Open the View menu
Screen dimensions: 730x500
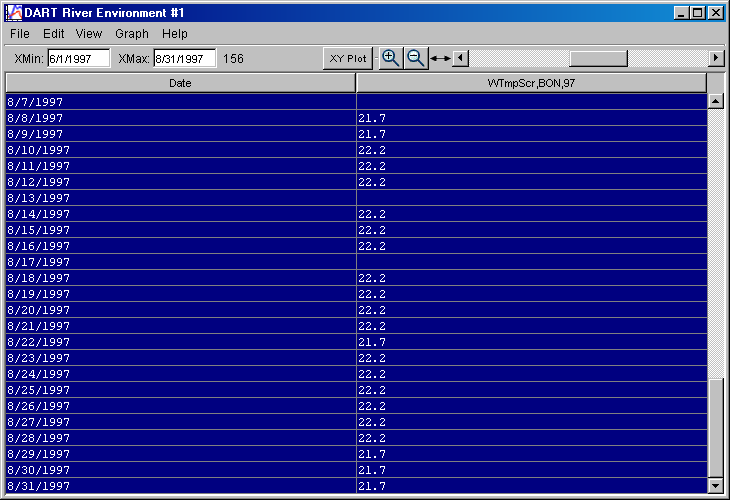pyautogui.click(x=89, y=34)
